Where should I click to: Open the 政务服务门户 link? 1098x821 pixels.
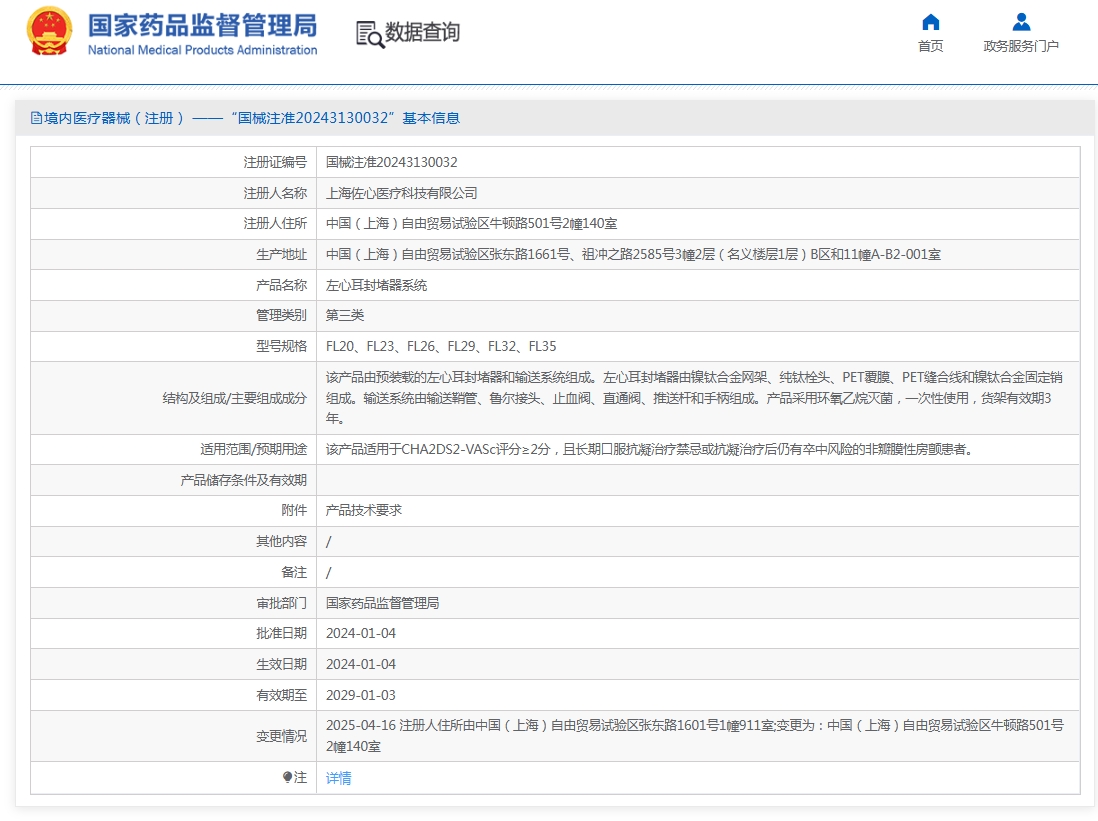tap(1021, 46)
